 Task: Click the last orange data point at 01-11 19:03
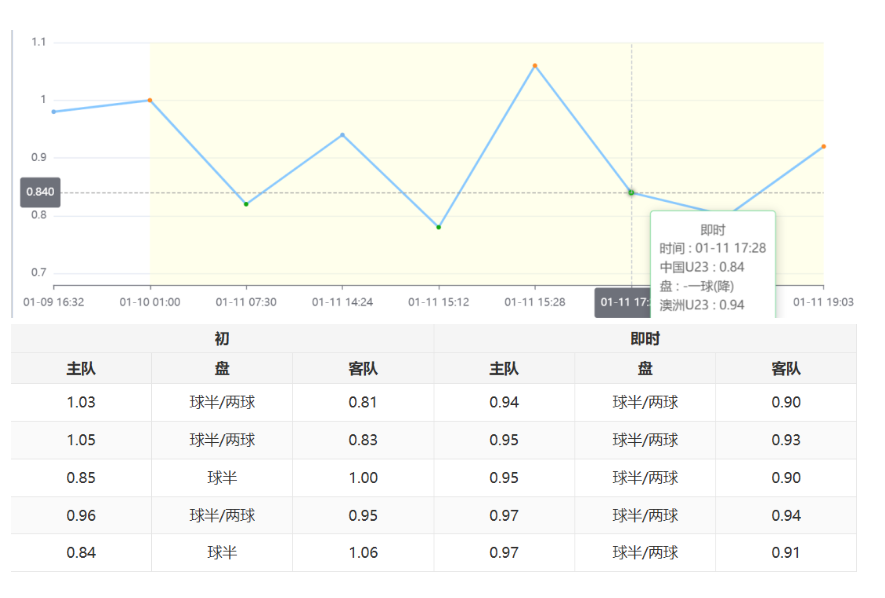[x=823, y=146]
